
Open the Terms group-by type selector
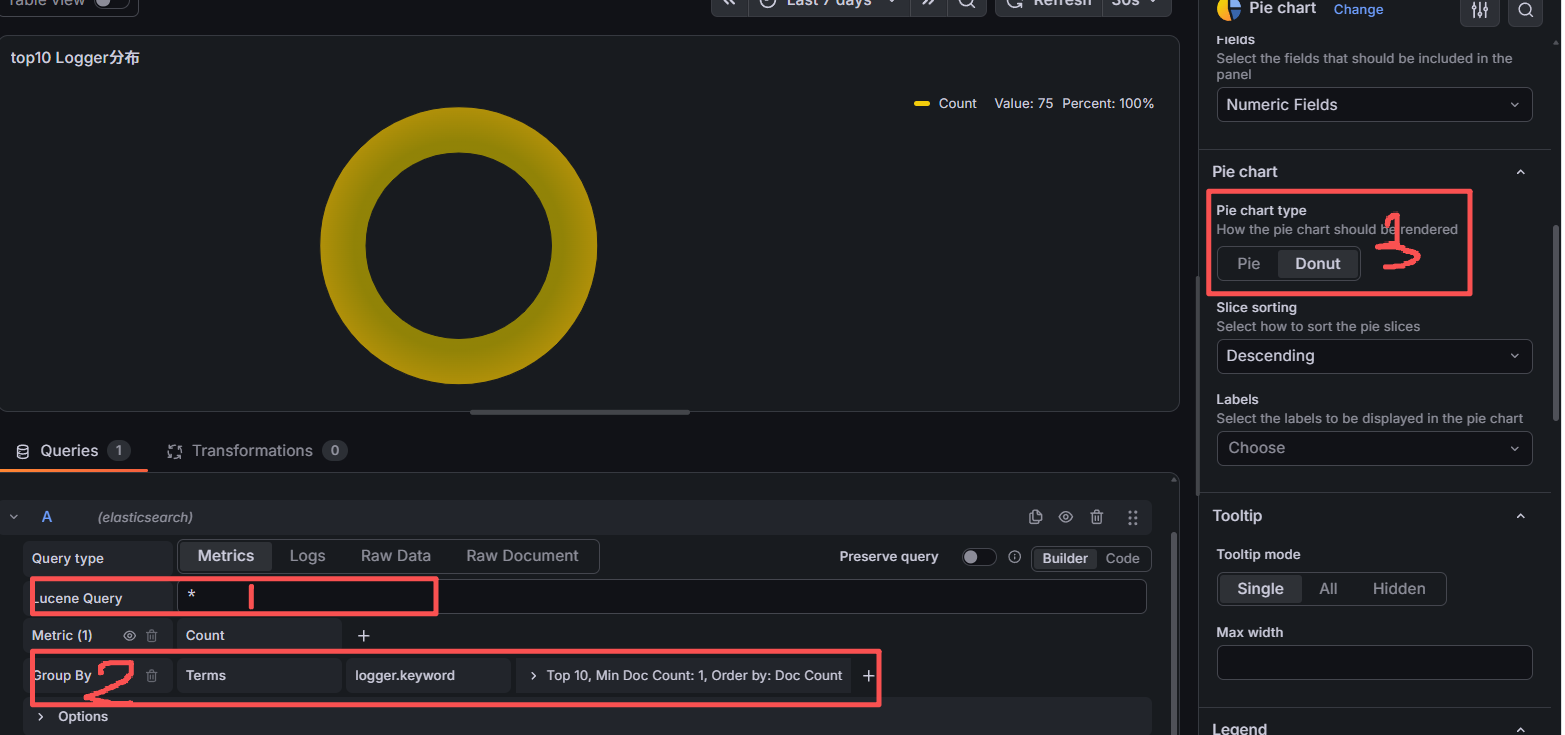259,675
